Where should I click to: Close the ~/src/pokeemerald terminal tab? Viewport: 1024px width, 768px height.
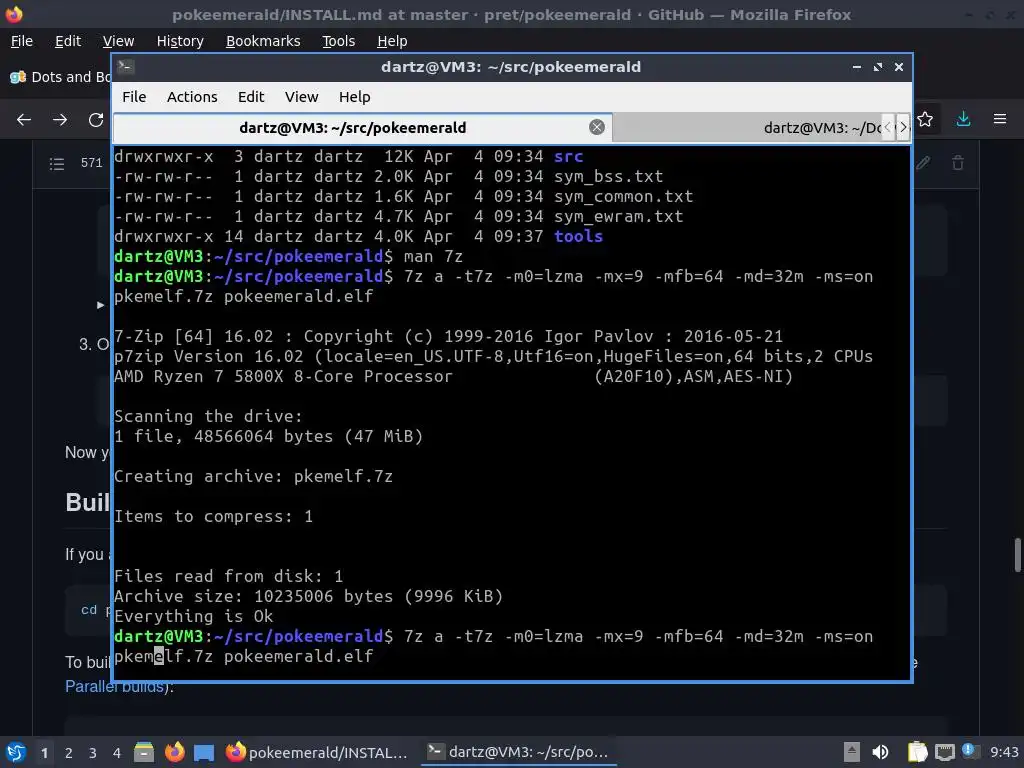596,127
